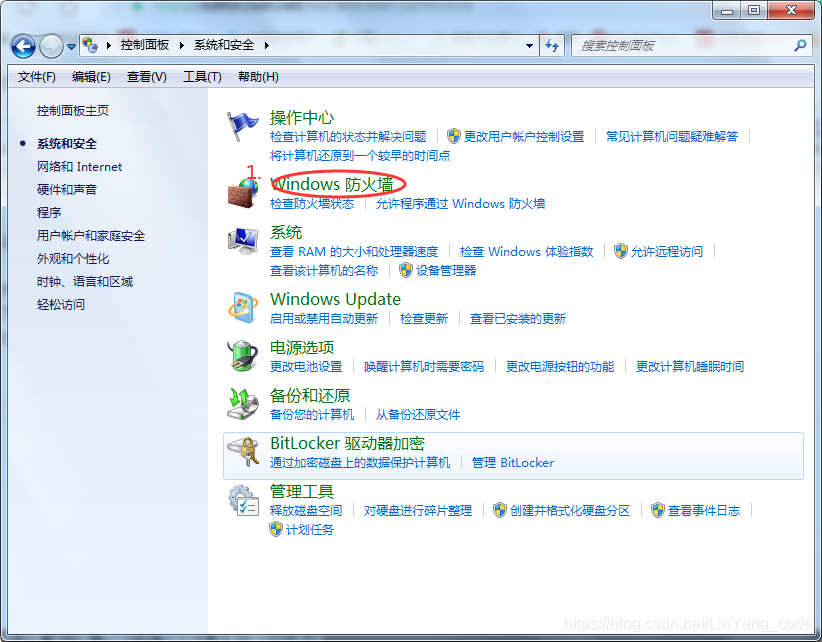Click the refresh button beside address bar
The image size is (822, 642).
551,46
